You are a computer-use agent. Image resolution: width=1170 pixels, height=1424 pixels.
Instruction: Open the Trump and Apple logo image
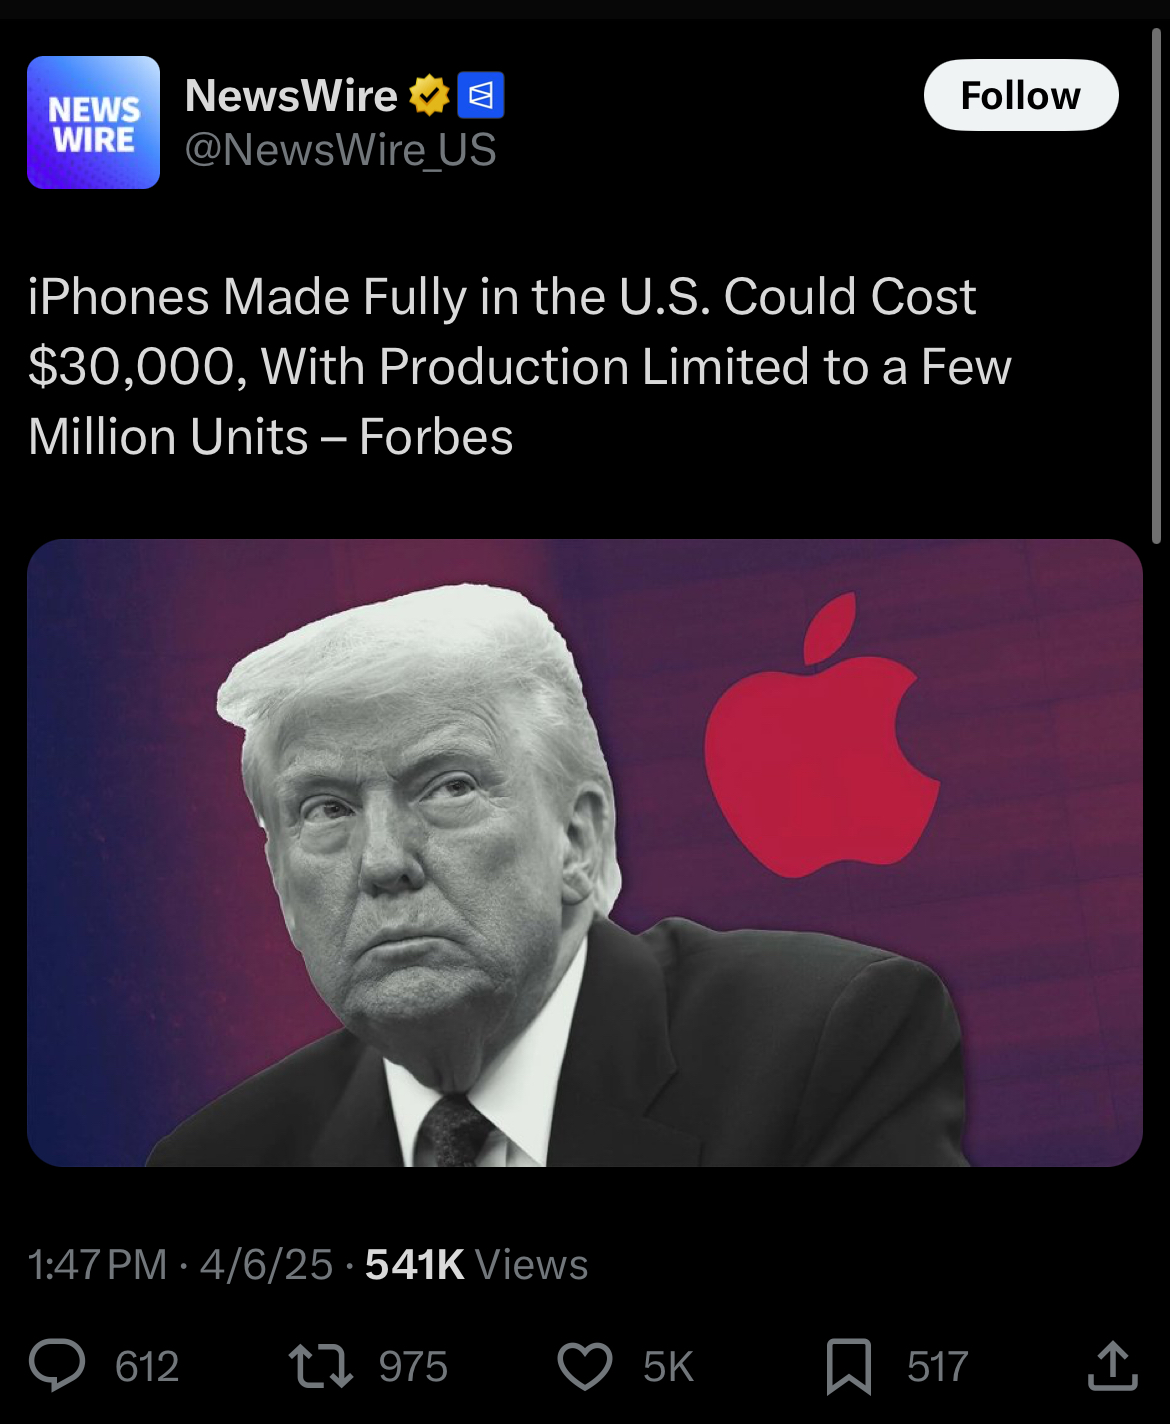click(x=585, y=853)
